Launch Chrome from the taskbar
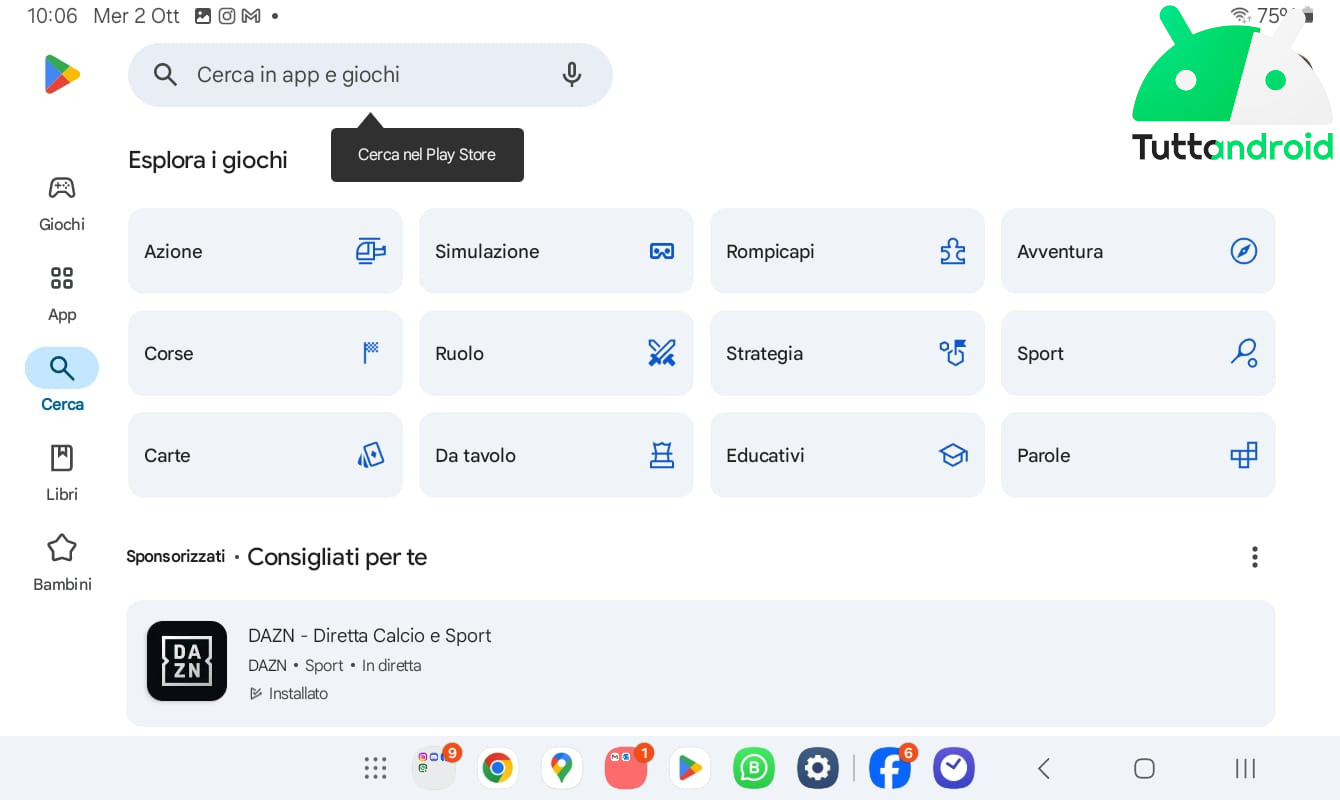 (x=498, y=768)
